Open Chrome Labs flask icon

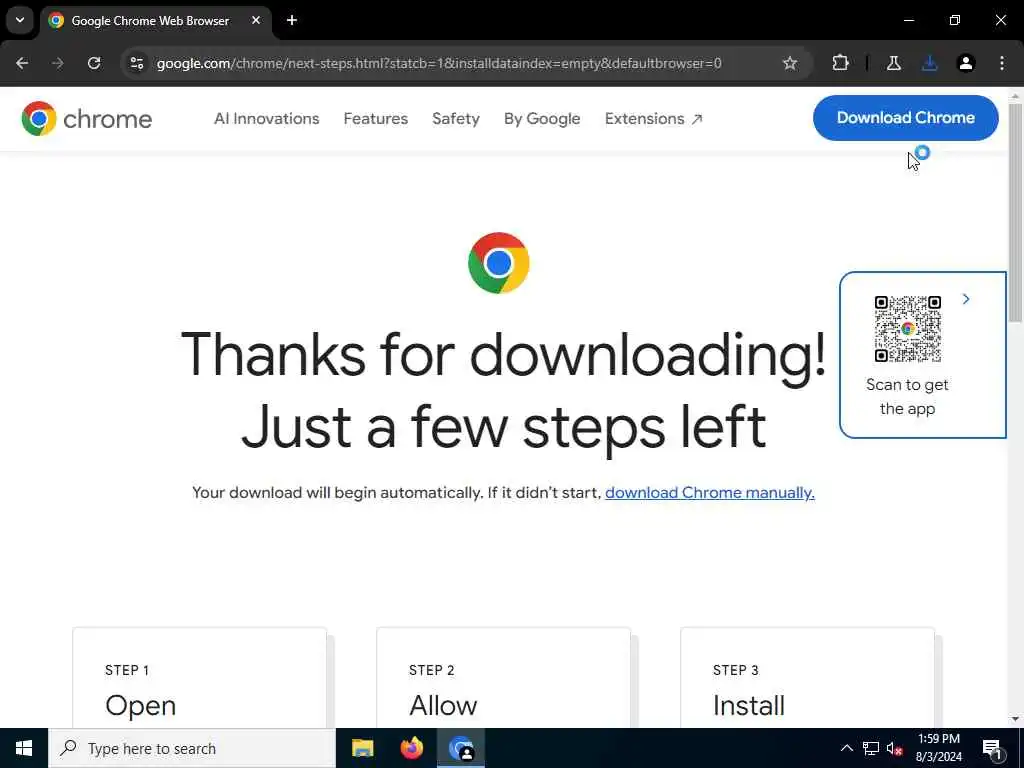click(x=893, y=63)
